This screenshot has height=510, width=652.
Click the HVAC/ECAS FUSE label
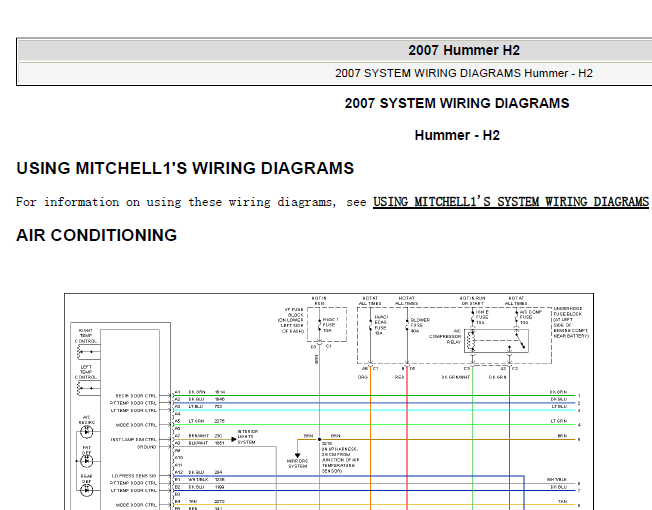coord(380,325)
